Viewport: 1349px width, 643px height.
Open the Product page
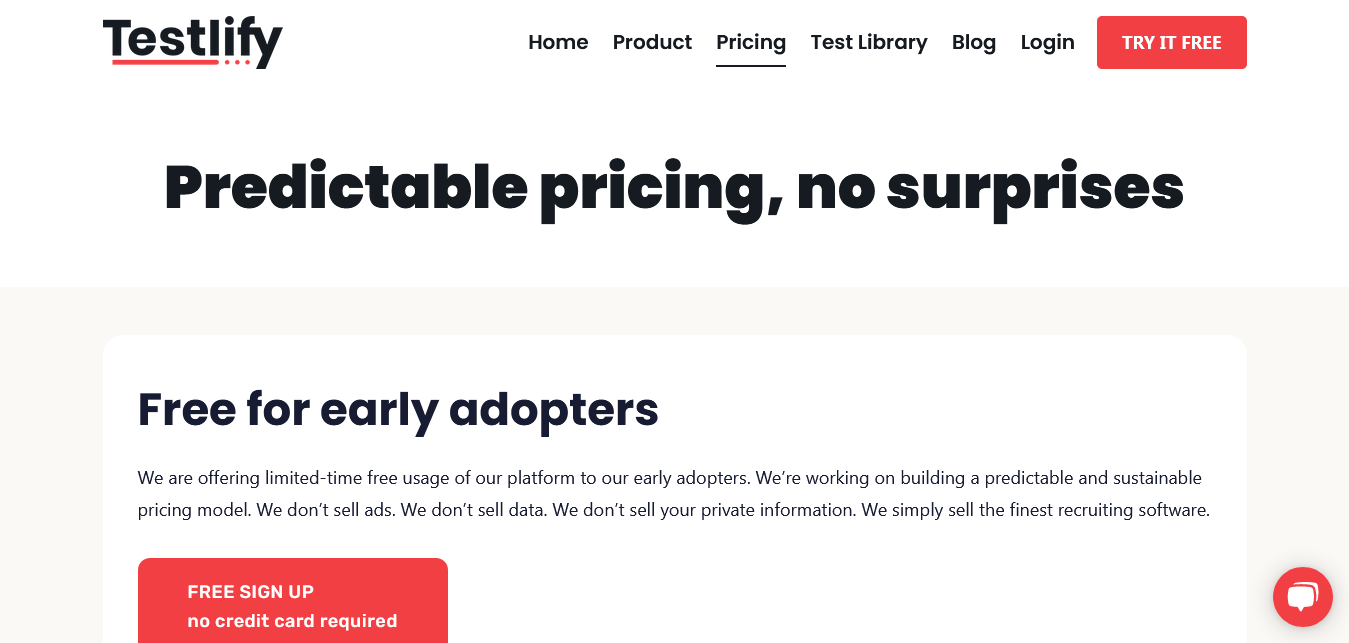pos(652,42)
